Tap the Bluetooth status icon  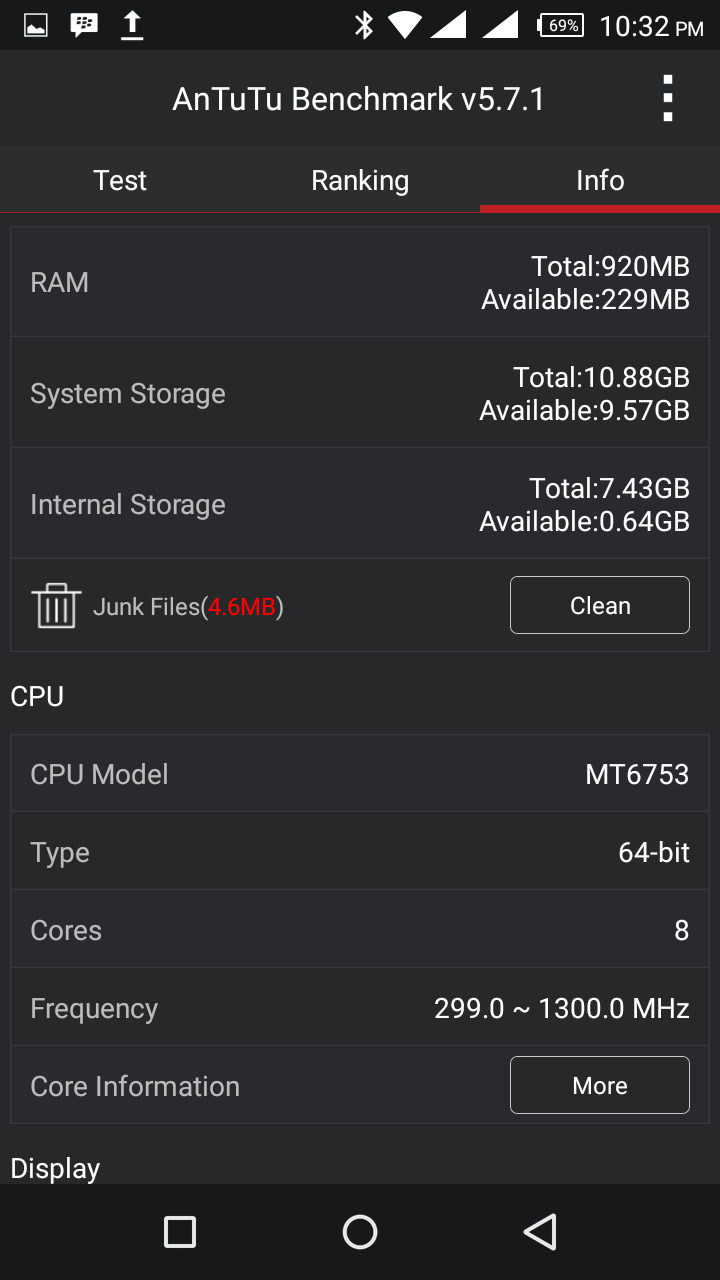[x=364, y=25]
